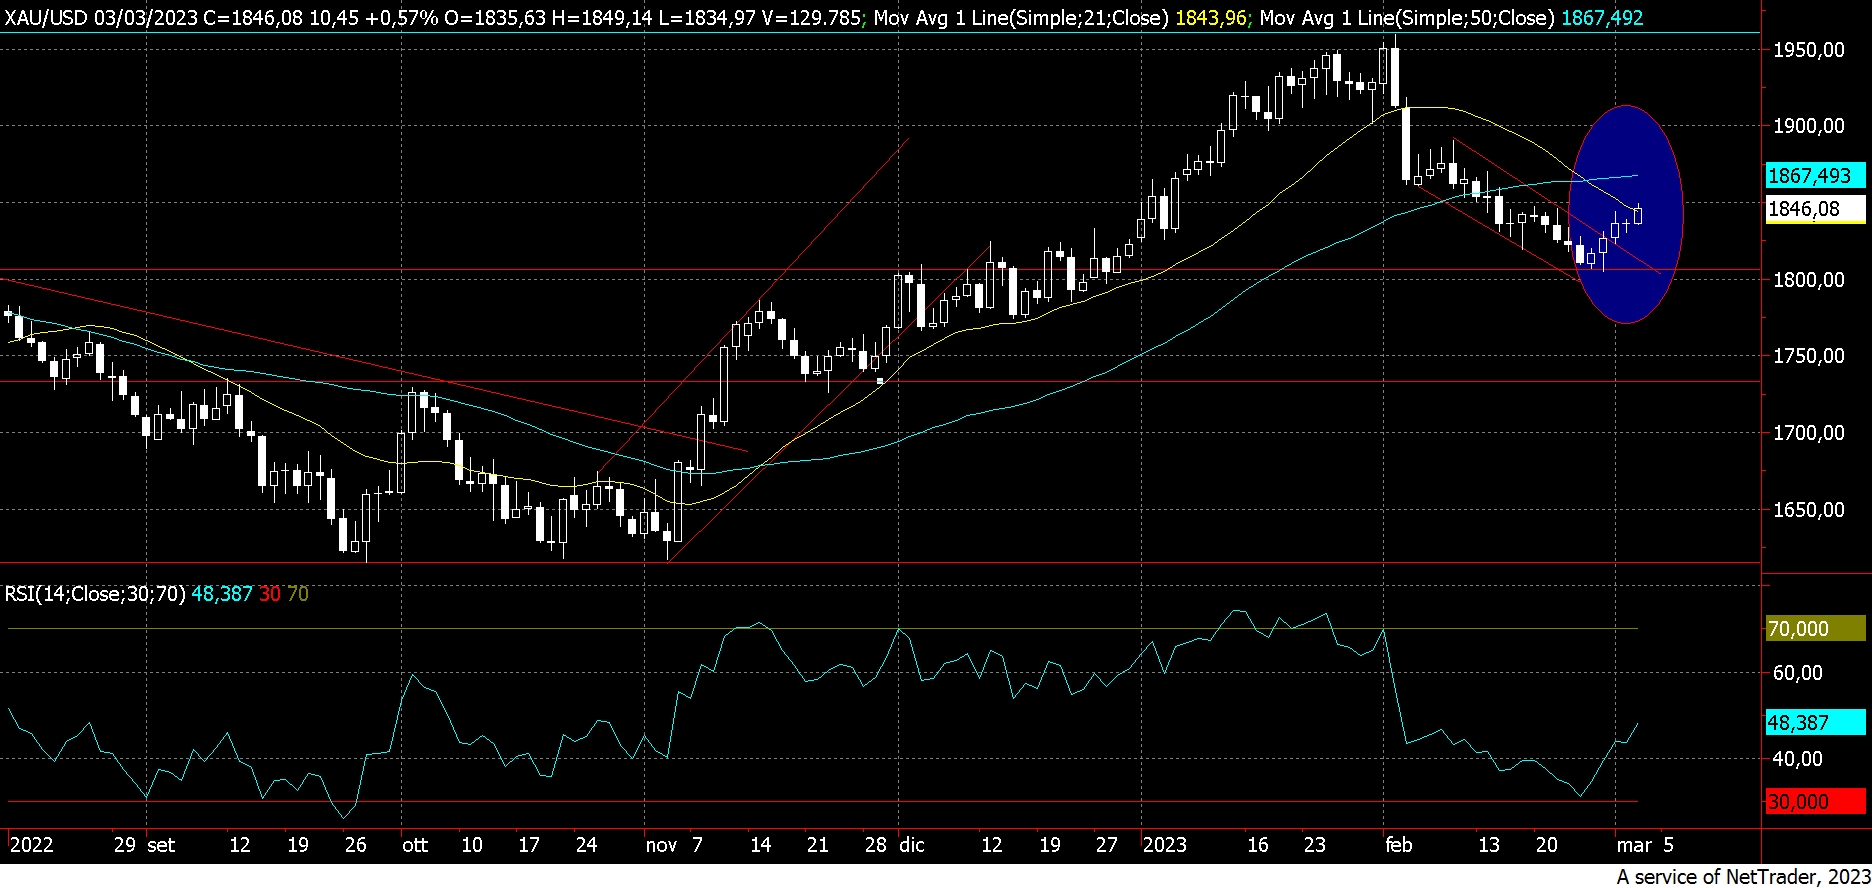
Task: Click the feb month date label
Action: (1399, 845)
